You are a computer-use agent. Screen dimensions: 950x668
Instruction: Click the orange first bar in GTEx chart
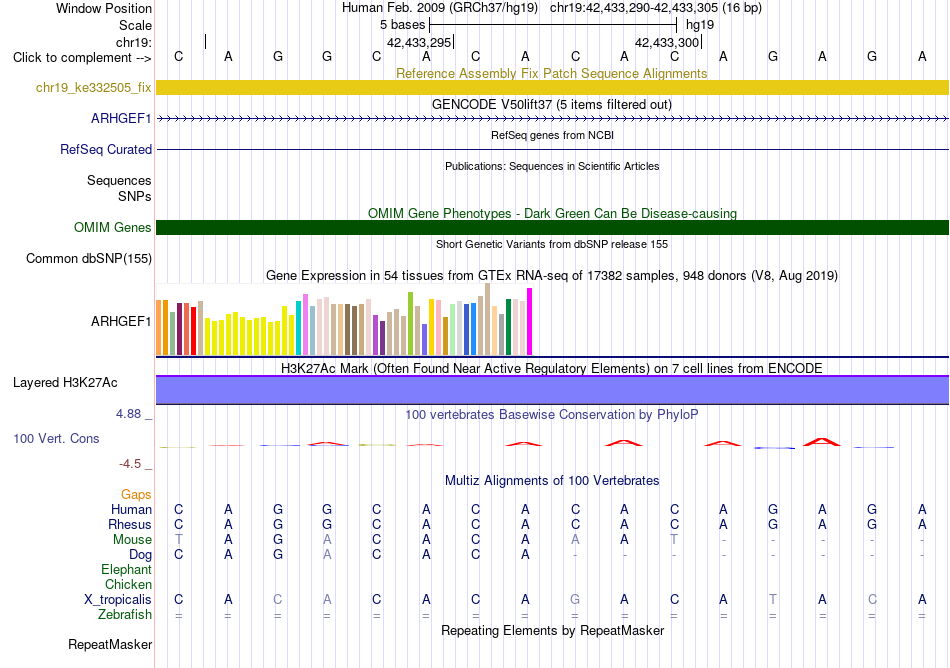click(159, 327)
